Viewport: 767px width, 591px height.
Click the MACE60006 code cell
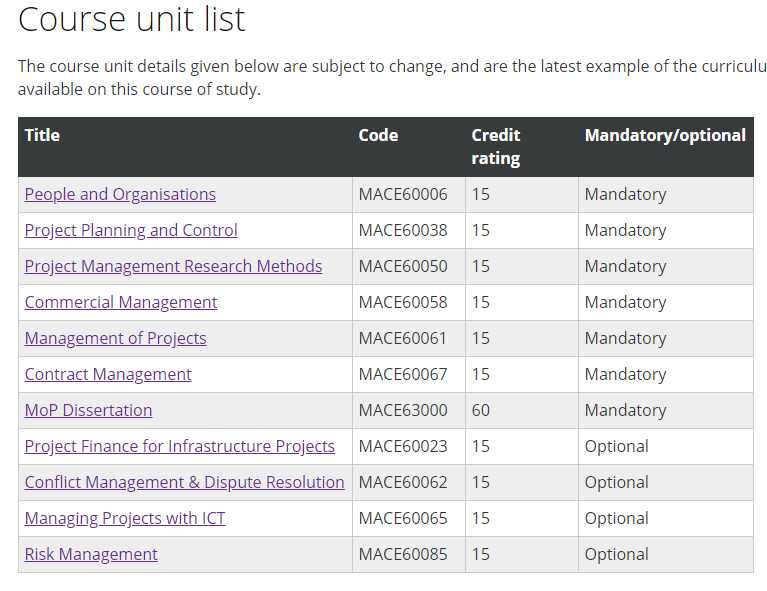[403, 194]
